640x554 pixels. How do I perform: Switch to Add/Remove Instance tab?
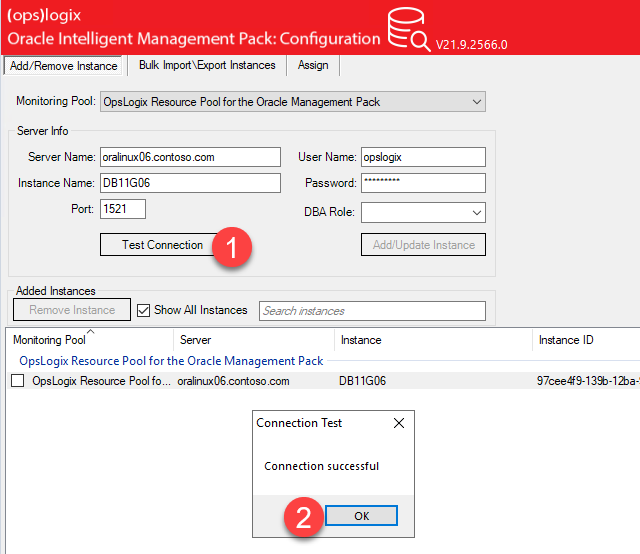coord(63,66)
